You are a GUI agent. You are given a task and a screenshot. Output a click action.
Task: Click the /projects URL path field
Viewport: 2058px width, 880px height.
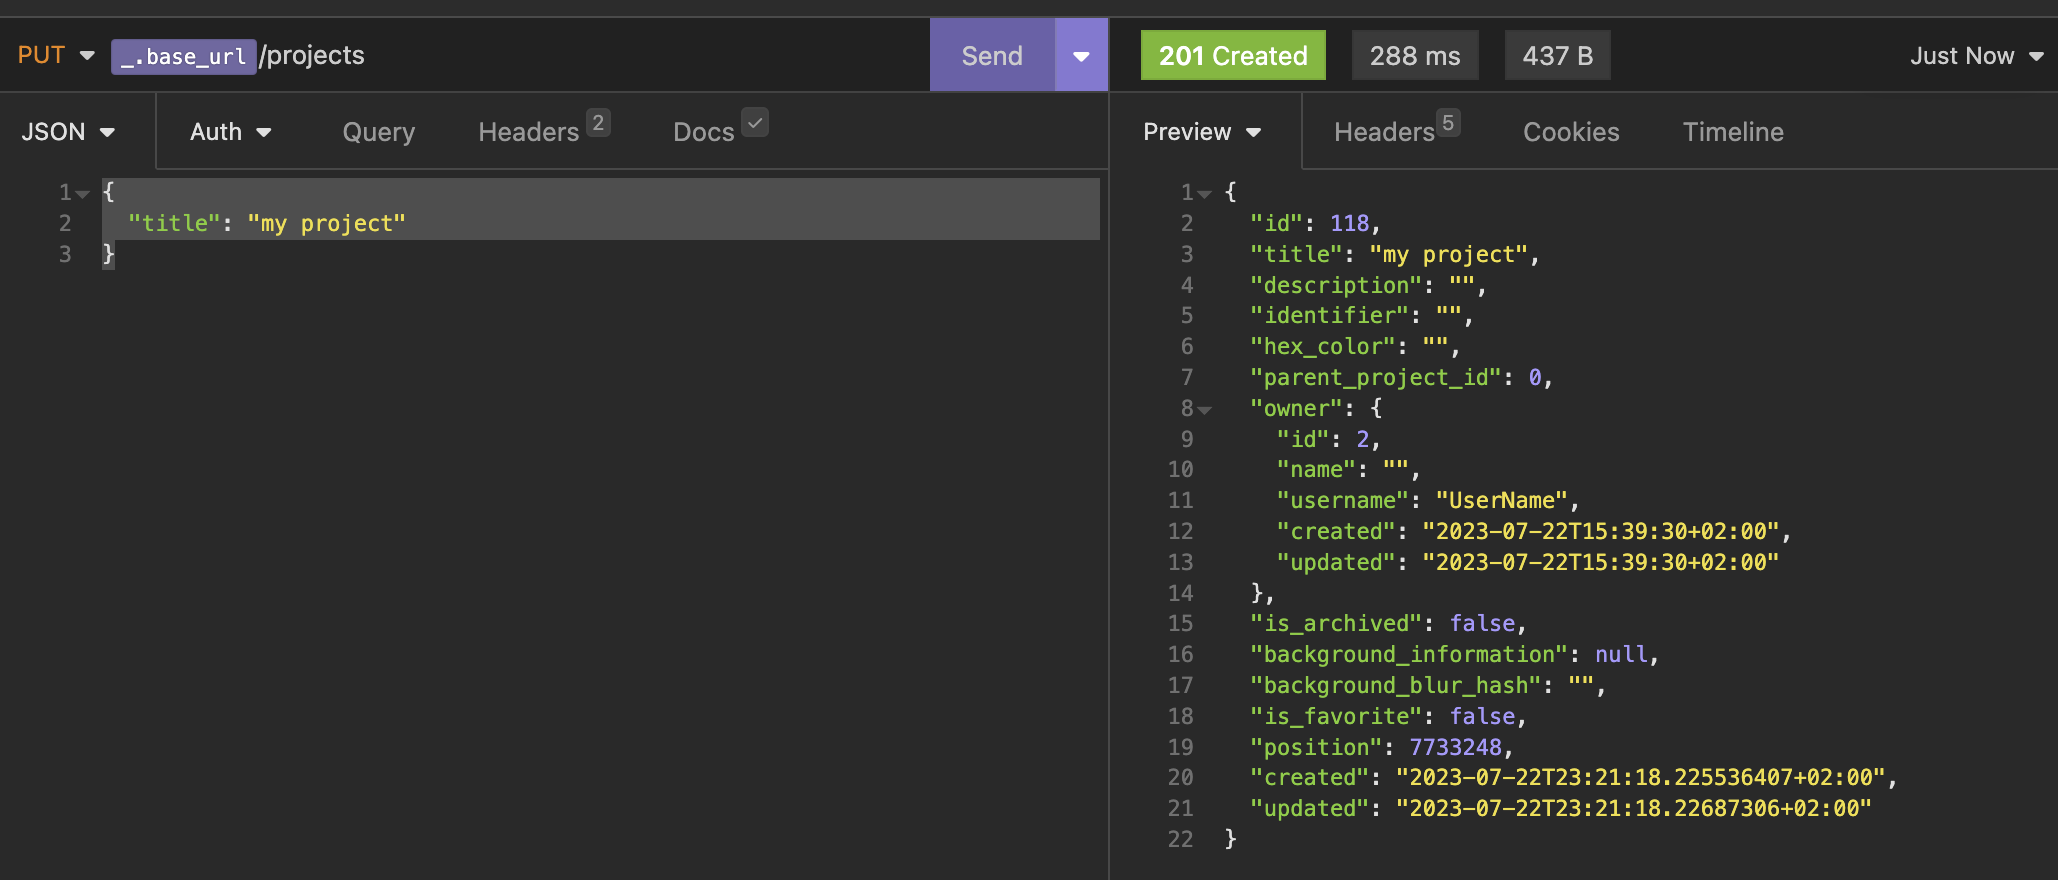(312, 55)
